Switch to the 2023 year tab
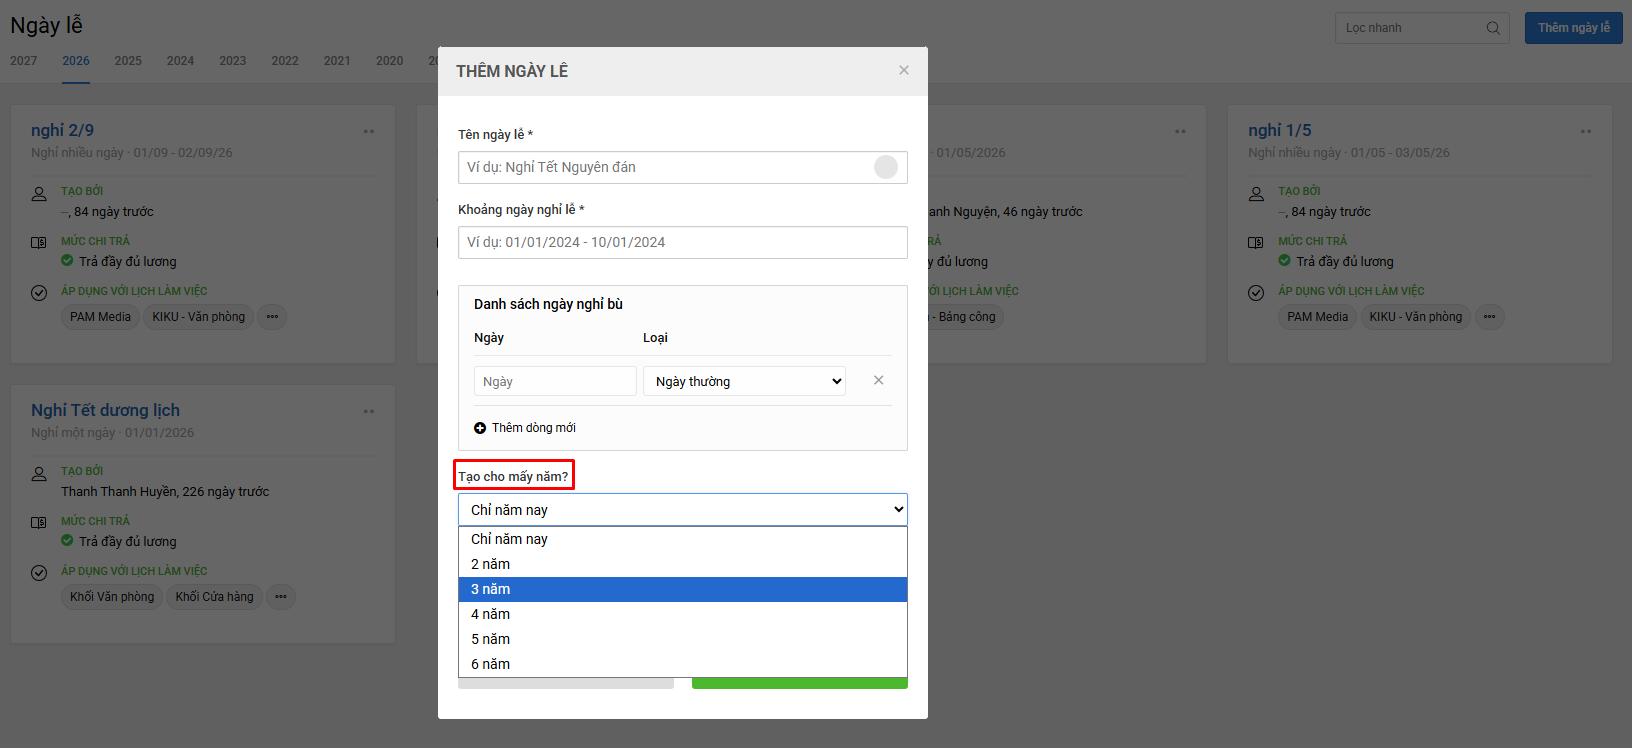Screen dimensions: 1632x748 [233, 61]
